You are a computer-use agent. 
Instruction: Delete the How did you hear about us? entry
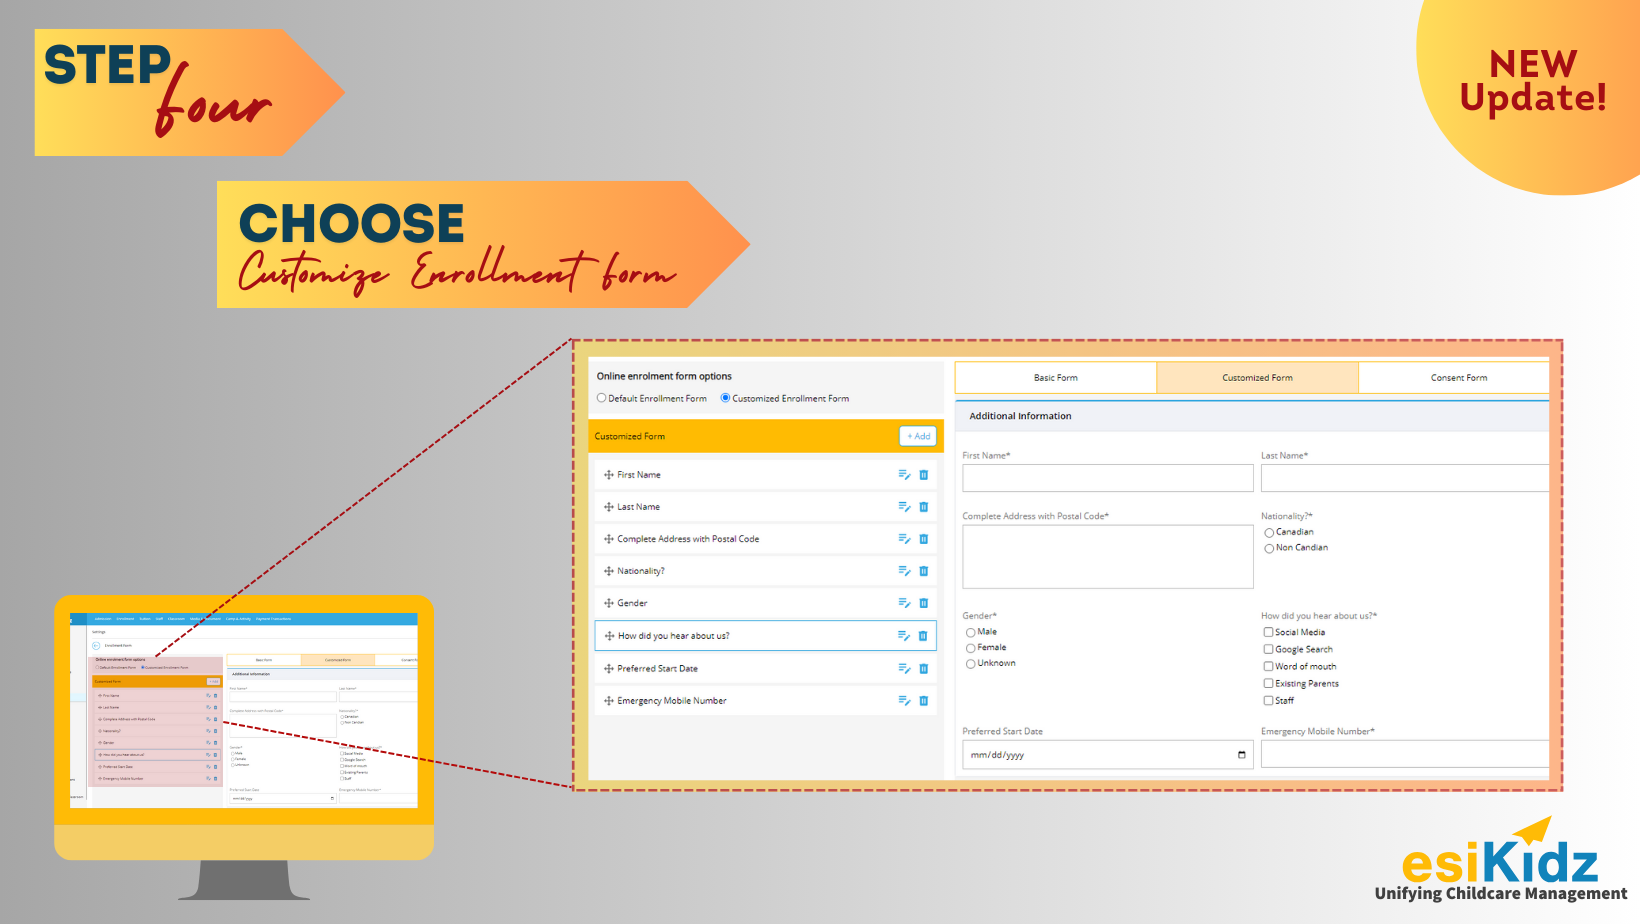pyautogui.click(x=923, y=636)
